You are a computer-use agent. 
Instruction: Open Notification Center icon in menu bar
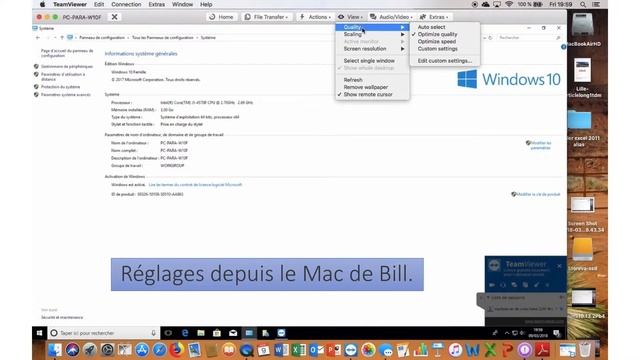pos(596,4)
